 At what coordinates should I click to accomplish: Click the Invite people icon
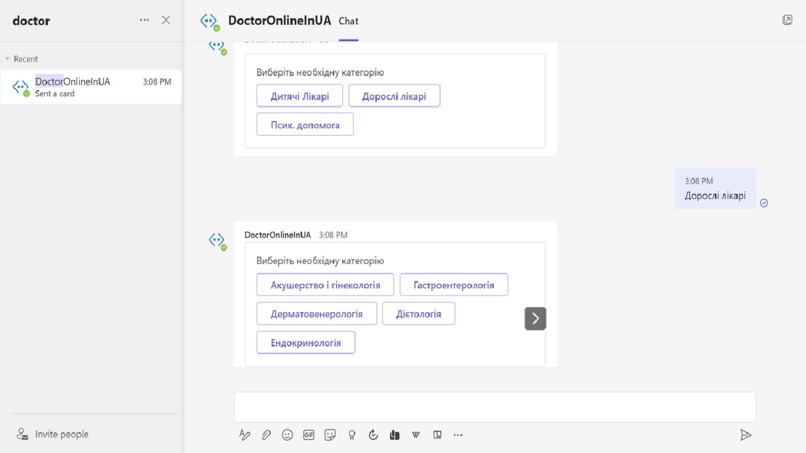(22, 434)
